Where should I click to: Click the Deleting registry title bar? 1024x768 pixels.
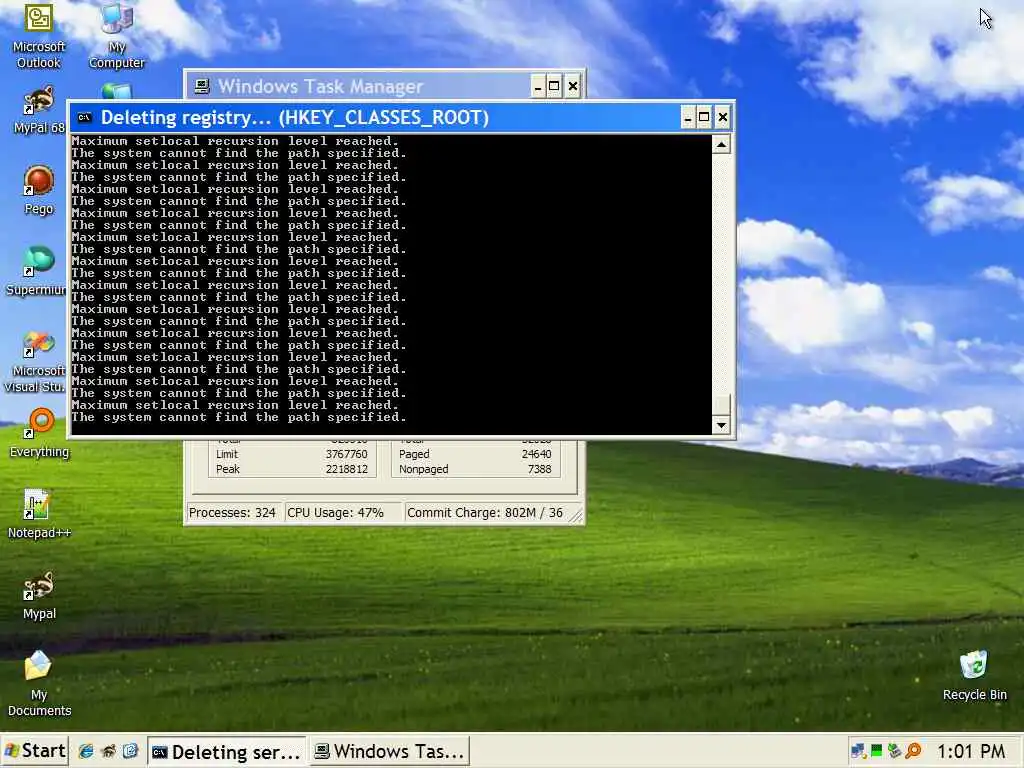coord(401,118)
